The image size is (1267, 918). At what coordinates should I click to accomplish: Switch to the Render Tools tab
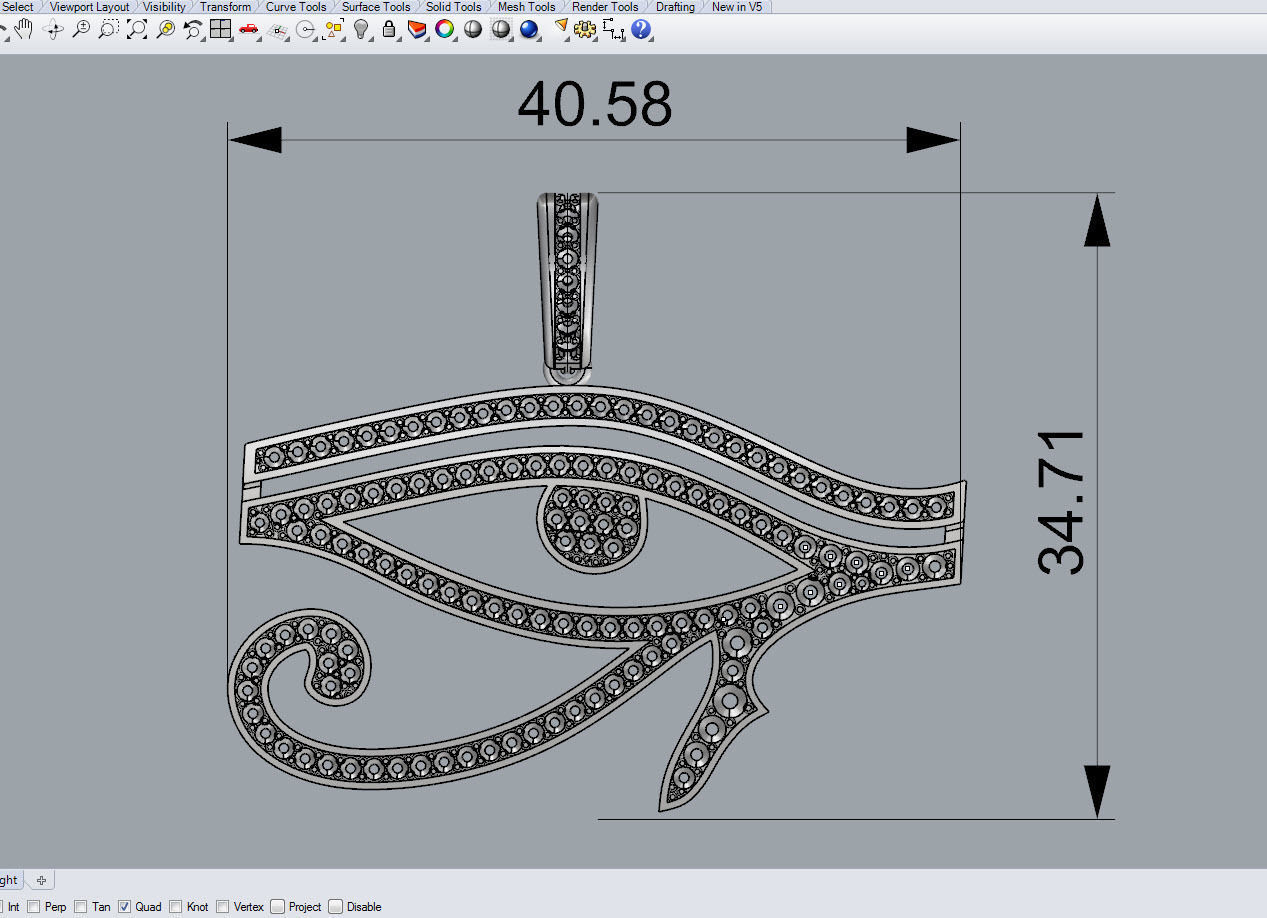[605, 7]
